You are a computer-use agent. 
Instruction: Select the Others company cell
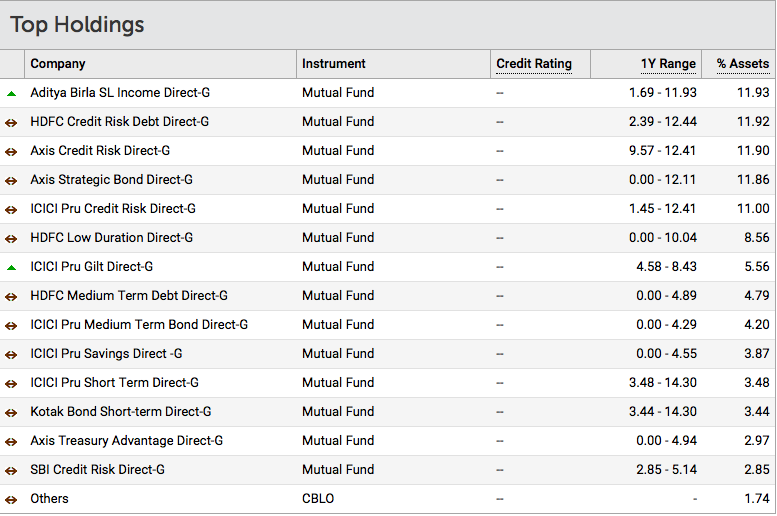coord(49,499)
